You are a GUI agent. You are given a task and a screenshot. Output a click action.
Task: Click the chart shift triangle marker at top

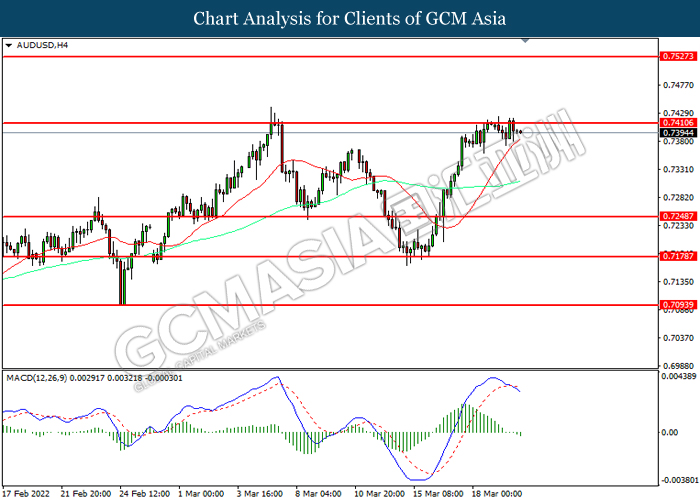(x=525, y=41)
